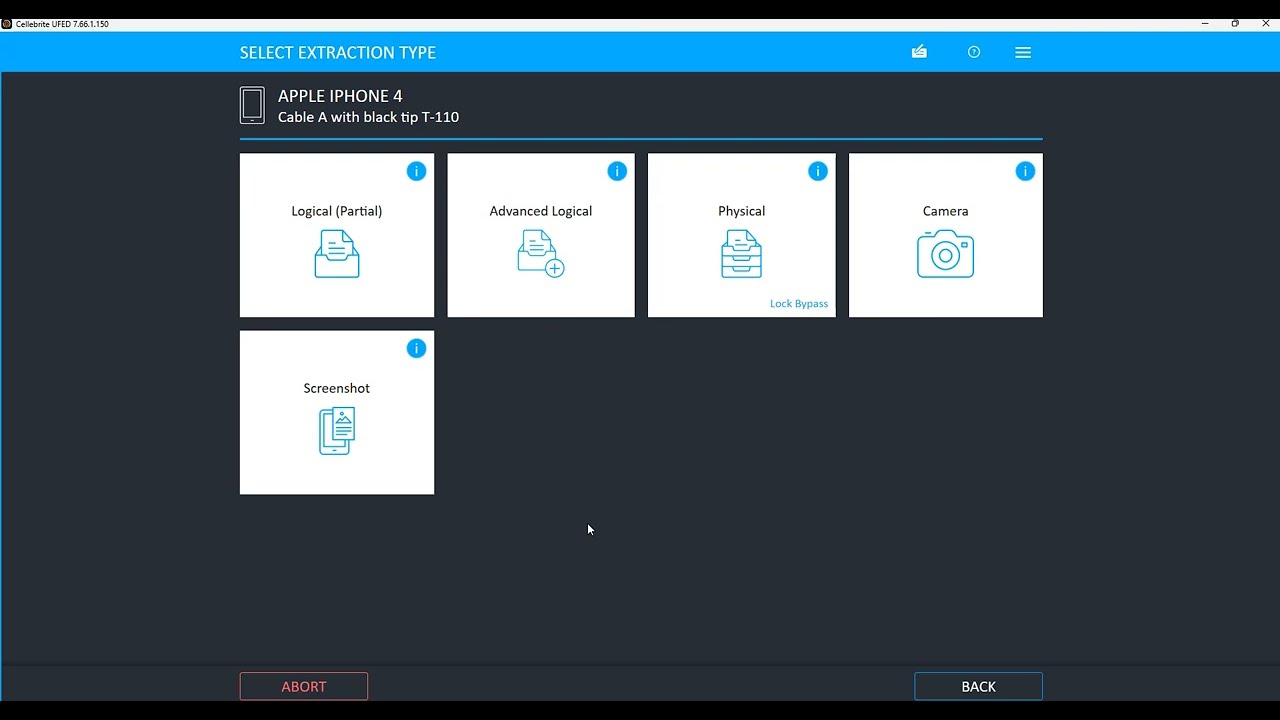Show info for Camera extraction
Image resolution: width=1280 pixels, height=720 pixels.
1025,171
